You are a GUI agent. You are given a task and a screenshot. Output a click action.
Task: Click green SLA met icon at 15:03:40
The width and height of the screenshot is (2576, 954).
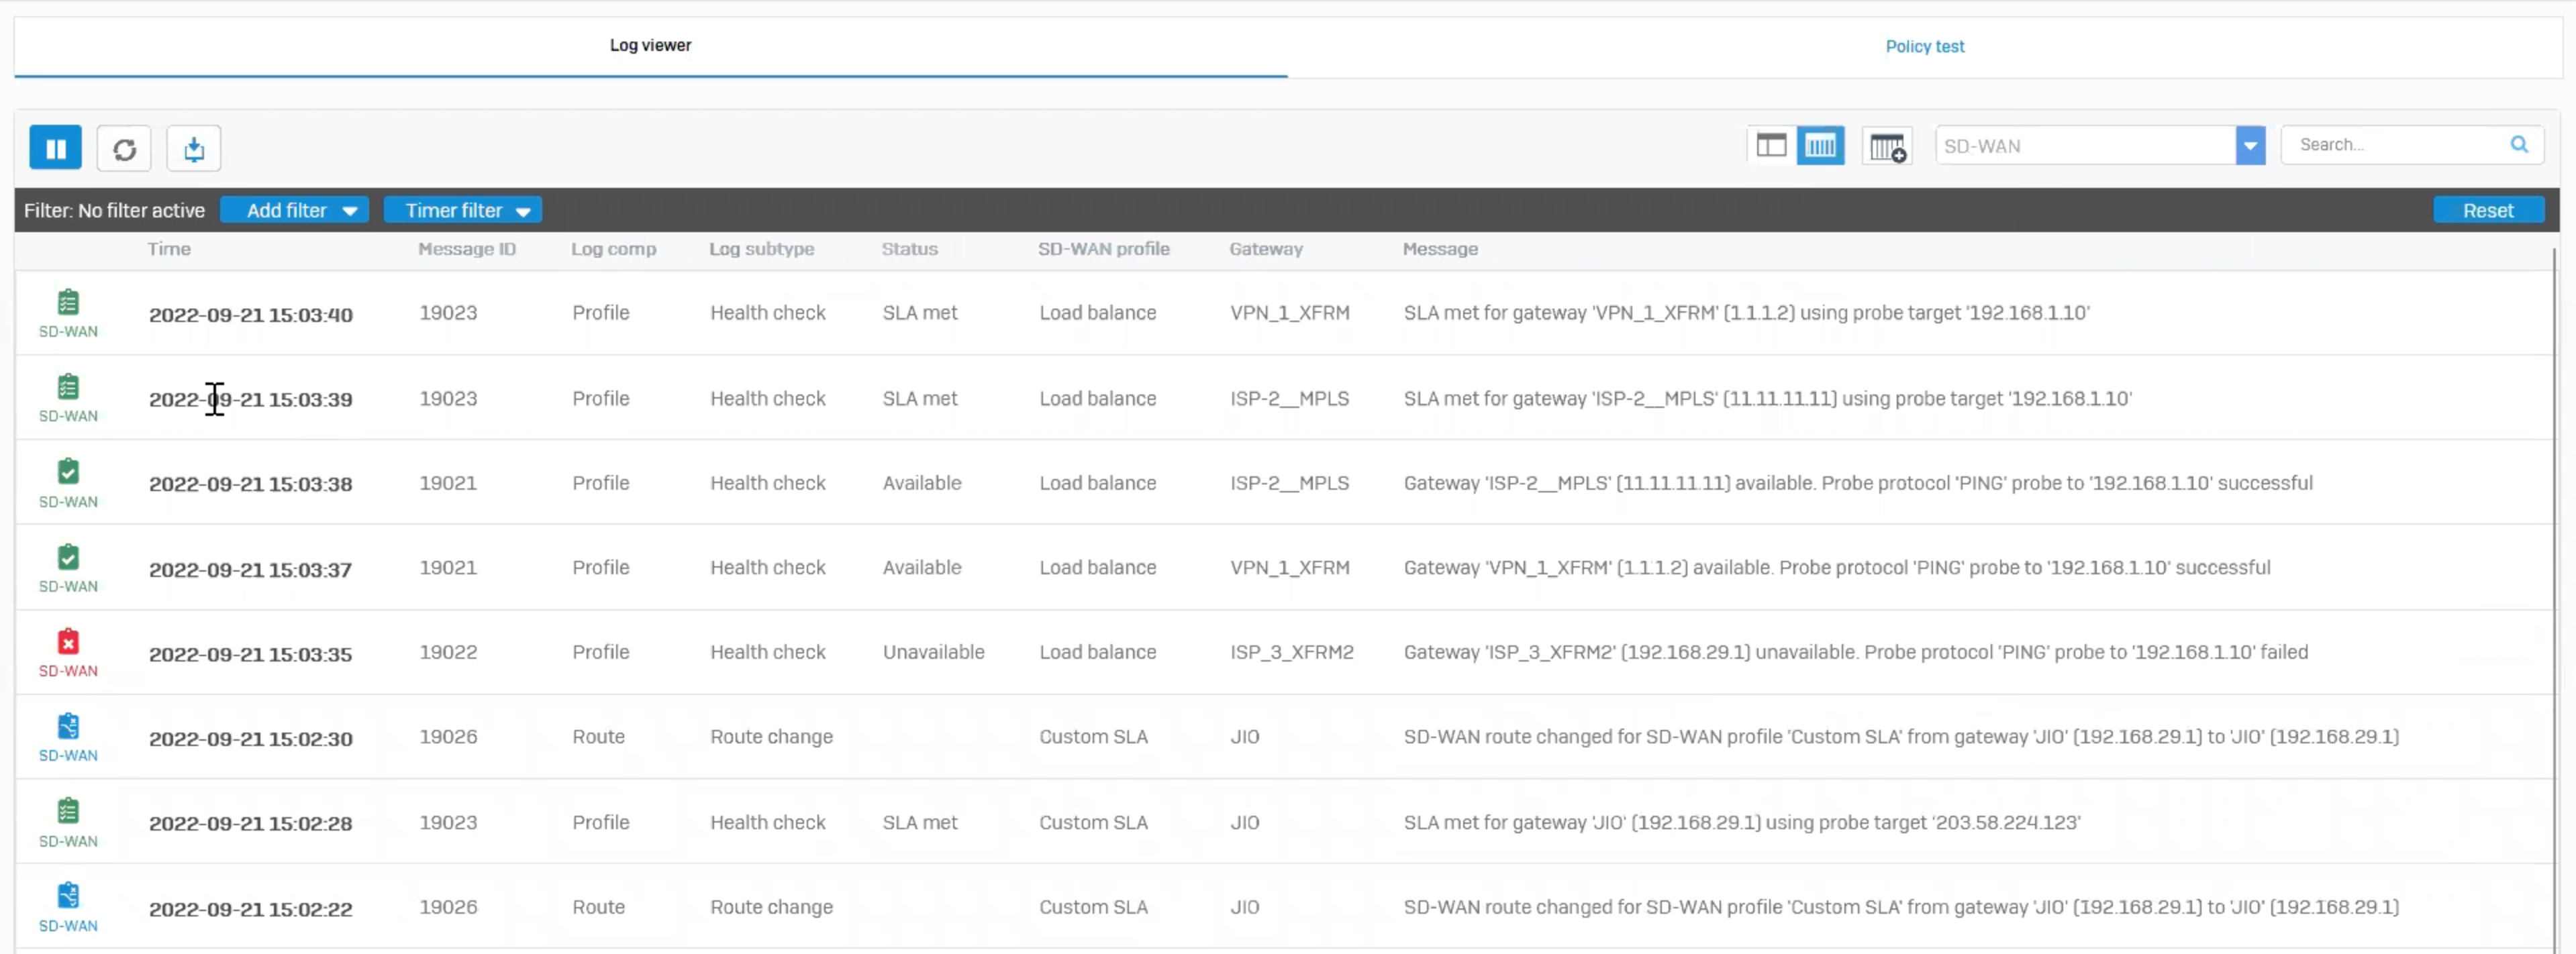[x=68, y=302]
